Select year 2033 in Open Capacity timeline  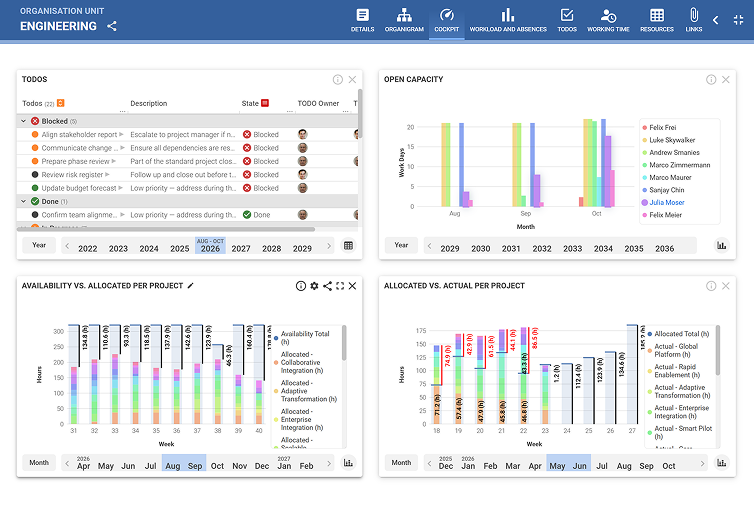click(x=572, y=249)
